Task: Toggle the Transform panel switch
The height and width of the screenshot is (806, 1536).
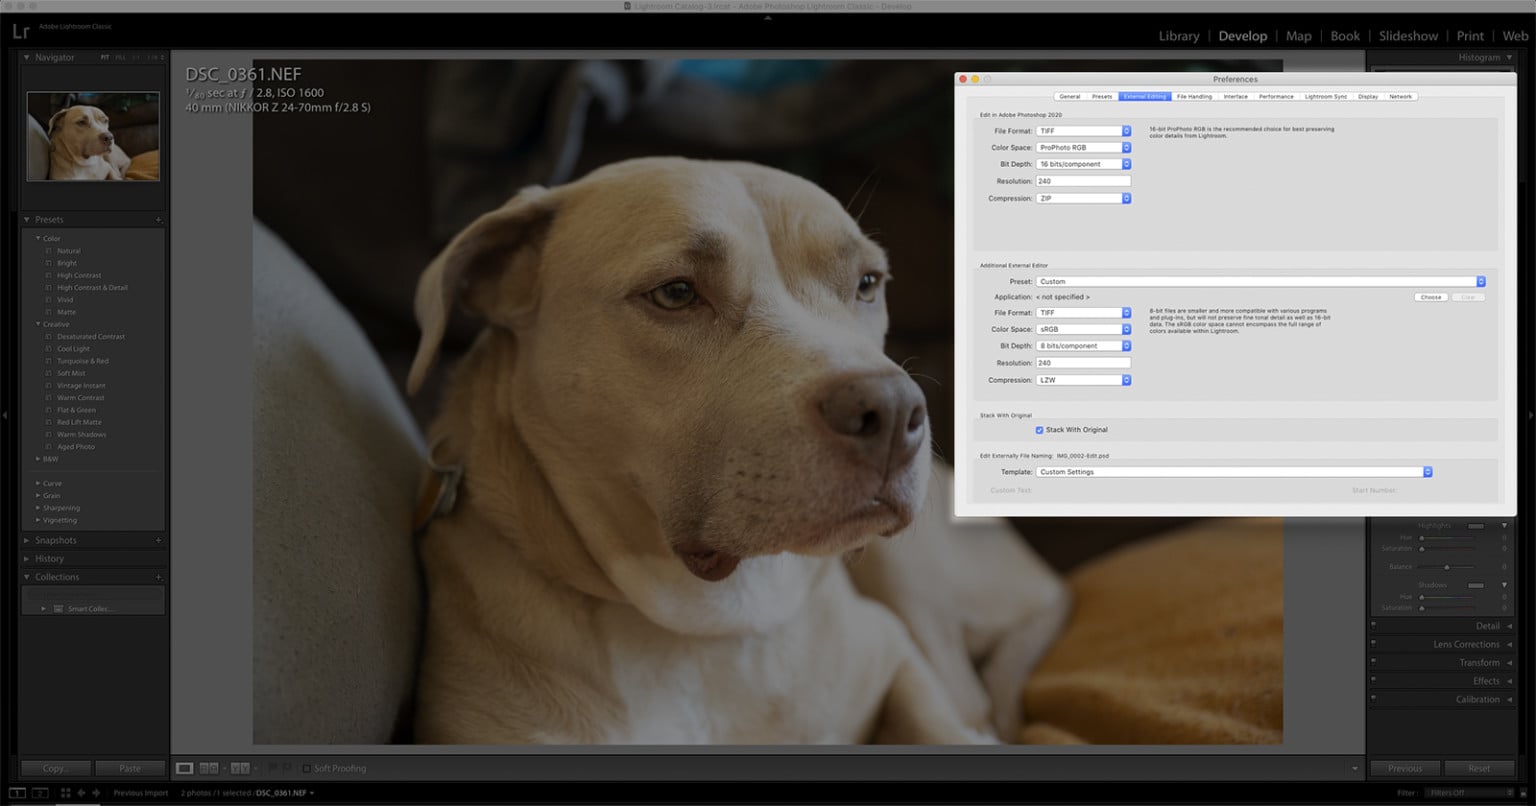Action: [1374, 662]
